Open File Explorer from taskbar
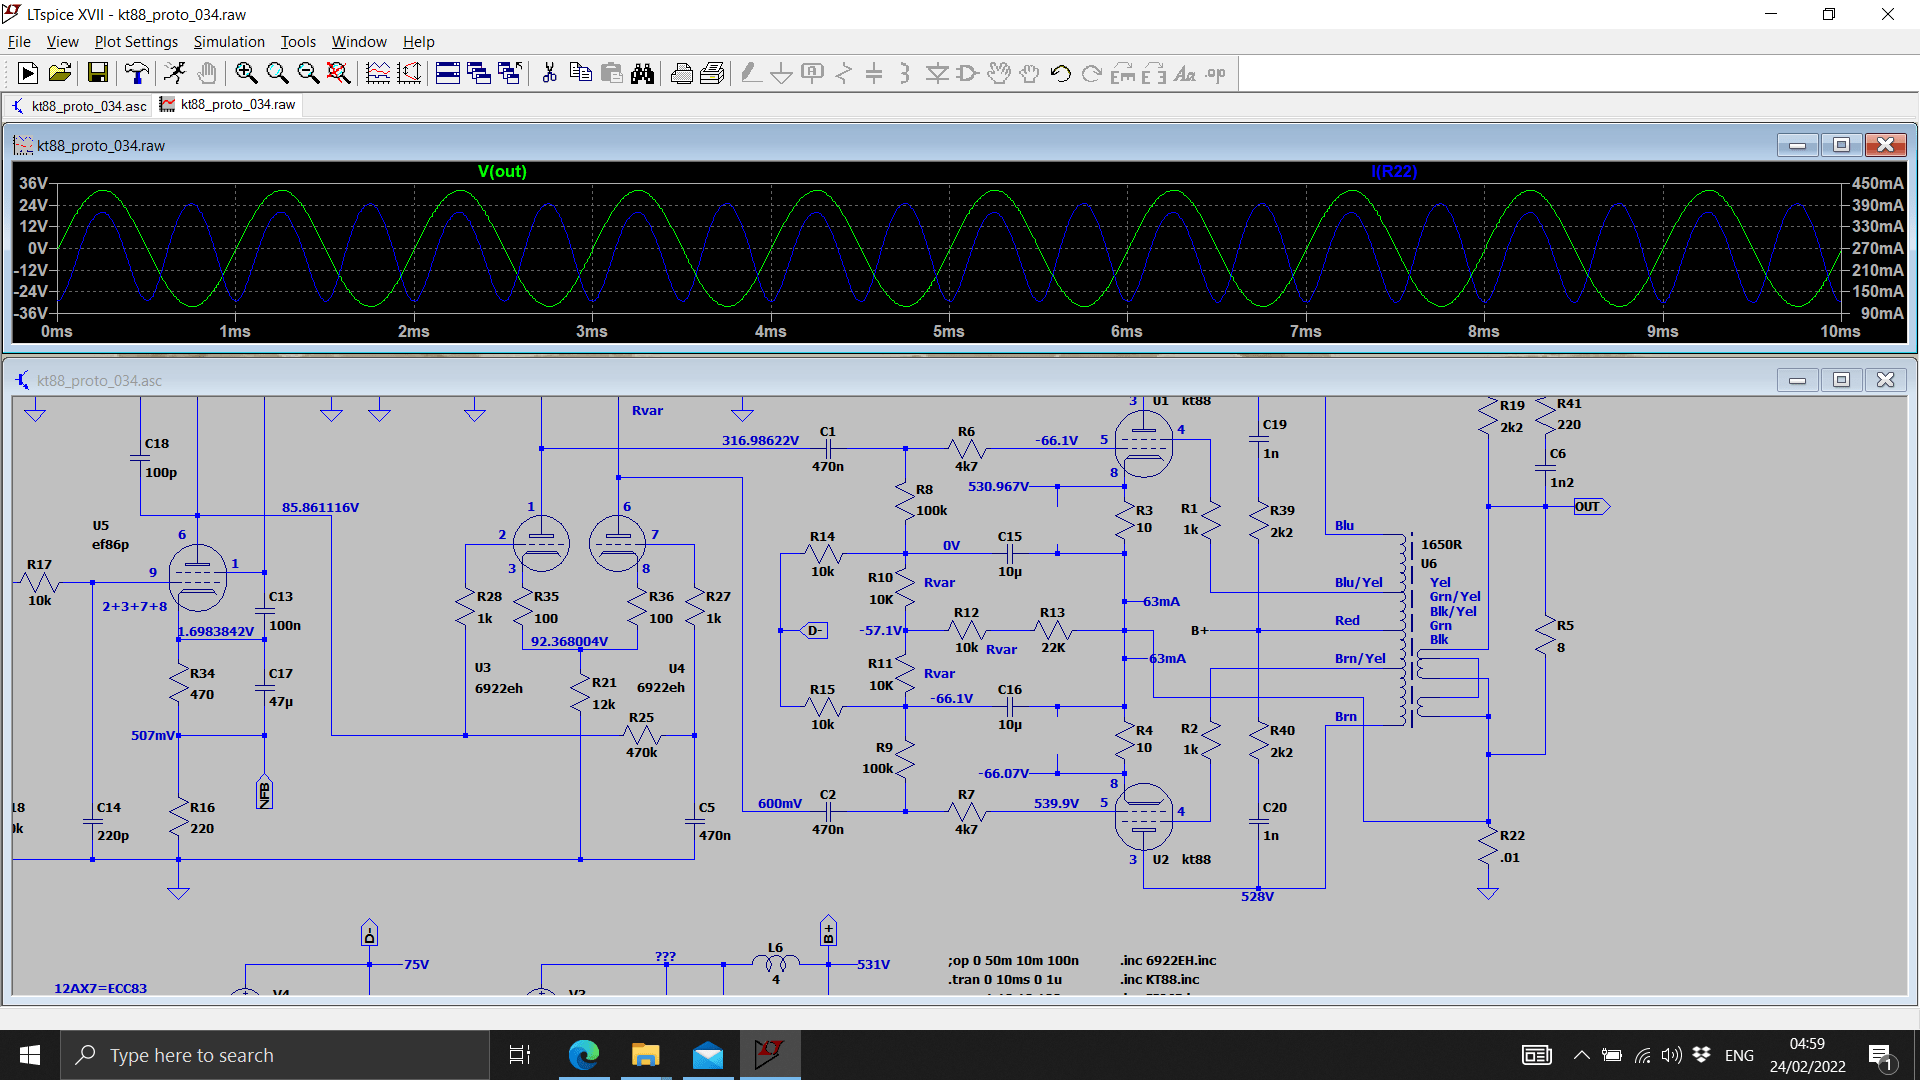 tap(646, 1055)
